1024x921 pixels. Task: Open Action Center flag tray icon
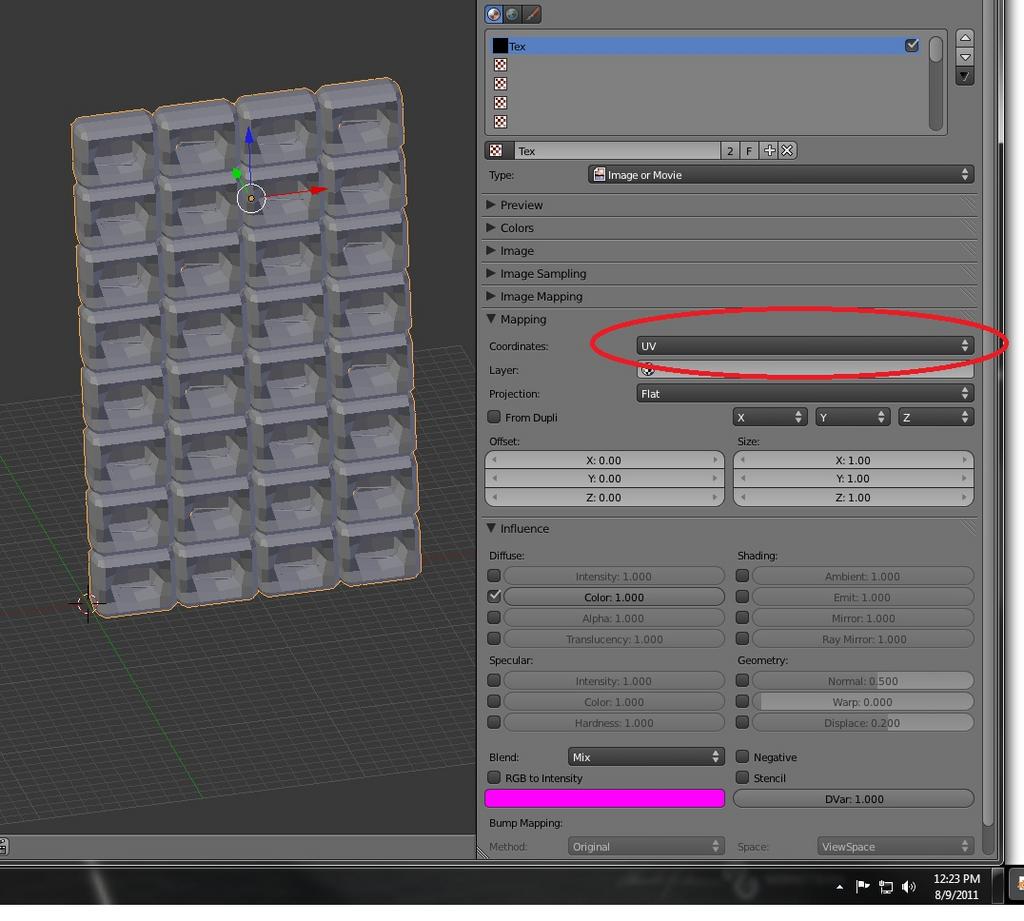pyautogui.click(x=863, y=886)
